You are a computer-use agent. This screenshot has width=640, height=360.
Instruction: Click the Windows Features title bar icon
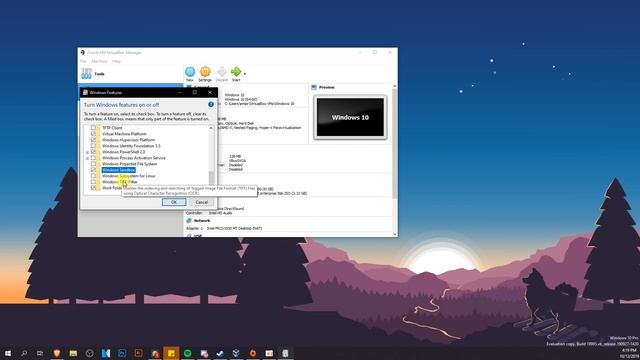[85, 93]
